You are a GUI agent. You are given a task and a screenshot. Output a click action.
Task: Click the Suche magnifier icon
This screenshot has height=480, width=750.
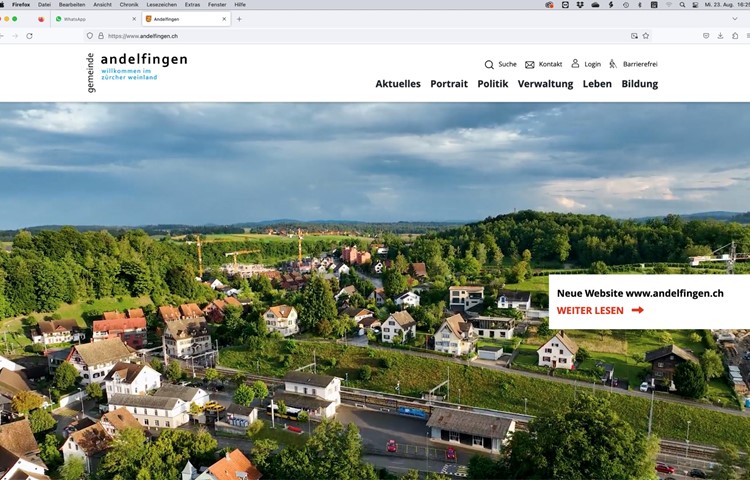point(489,64)
